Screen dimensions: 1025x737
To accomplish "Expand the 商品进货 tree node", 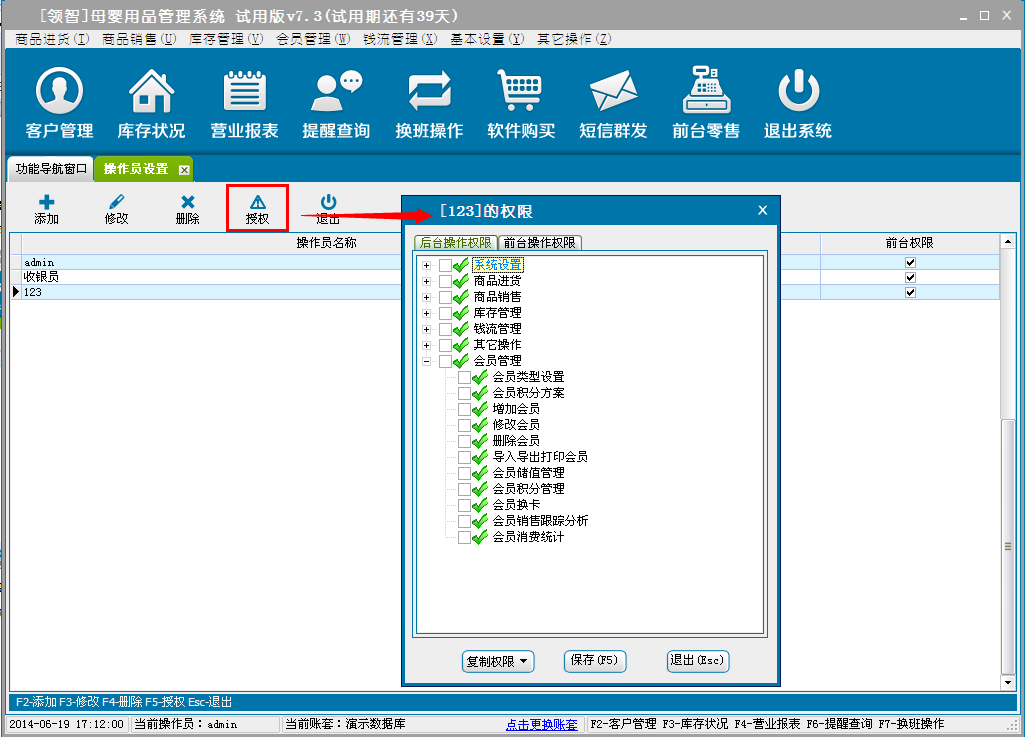I will pos(427,281).
